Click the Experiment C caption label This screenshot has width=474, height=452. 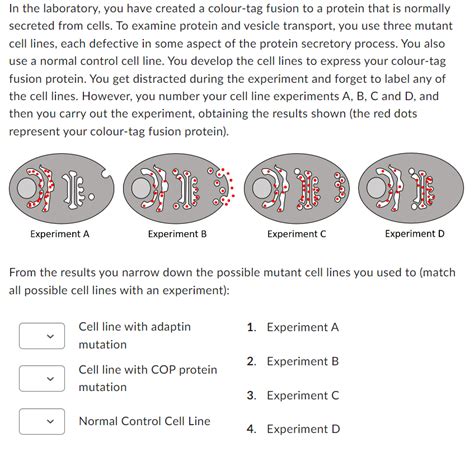pyautogui.click(x=296, y=234)
